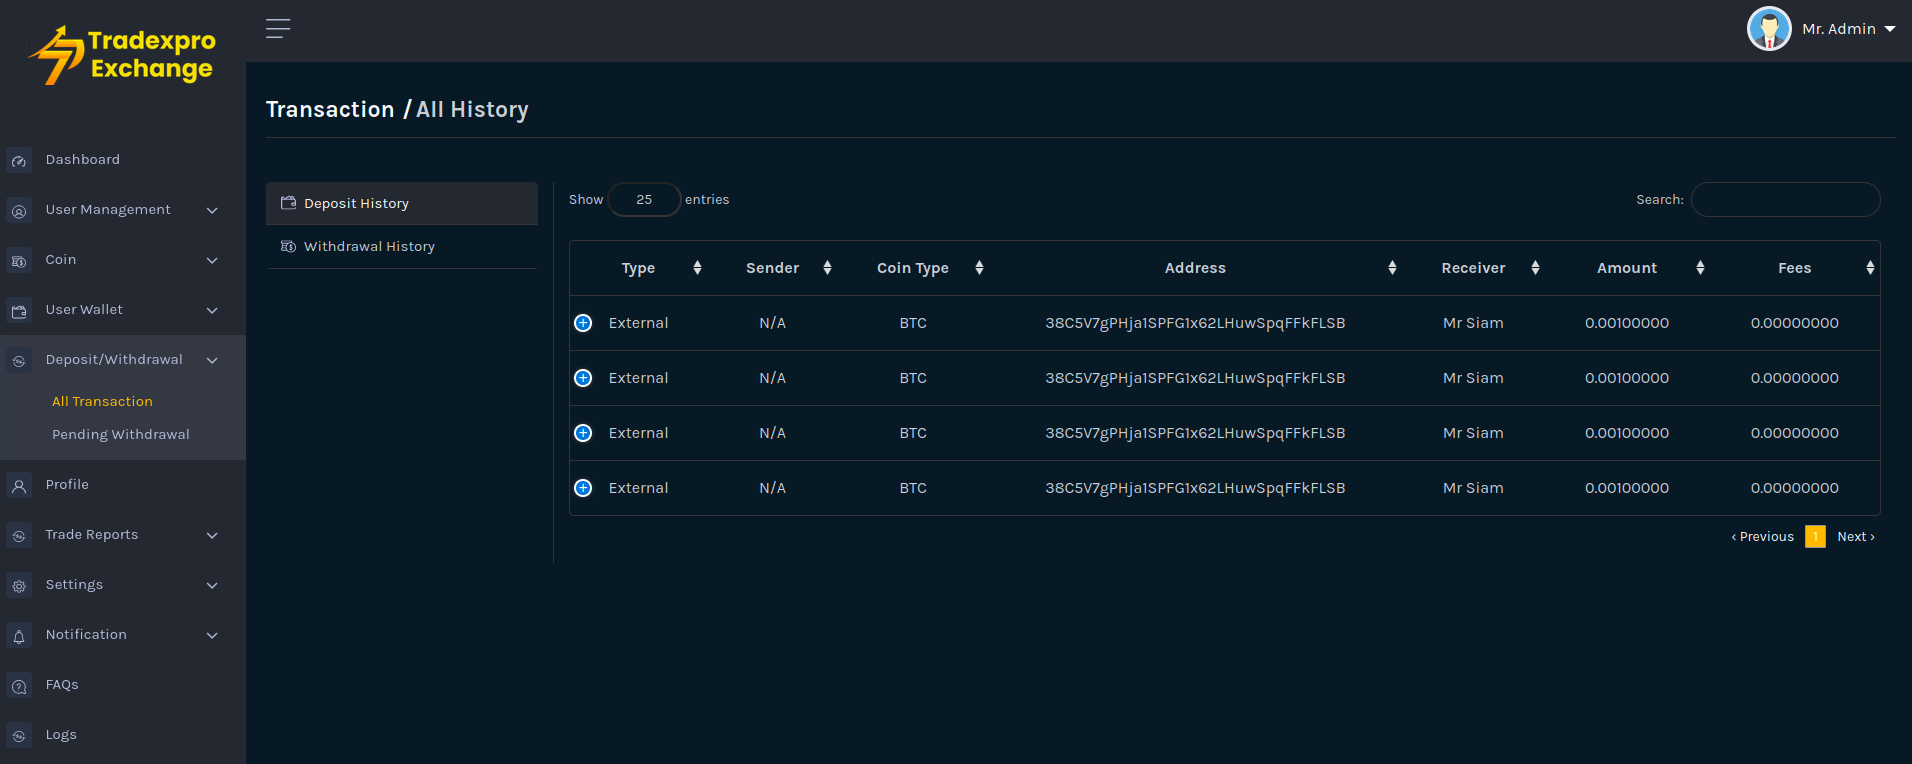The image size is (1912, 764).
Task: Click the Dashboard speedometer icon
Action: pos(19,161)
